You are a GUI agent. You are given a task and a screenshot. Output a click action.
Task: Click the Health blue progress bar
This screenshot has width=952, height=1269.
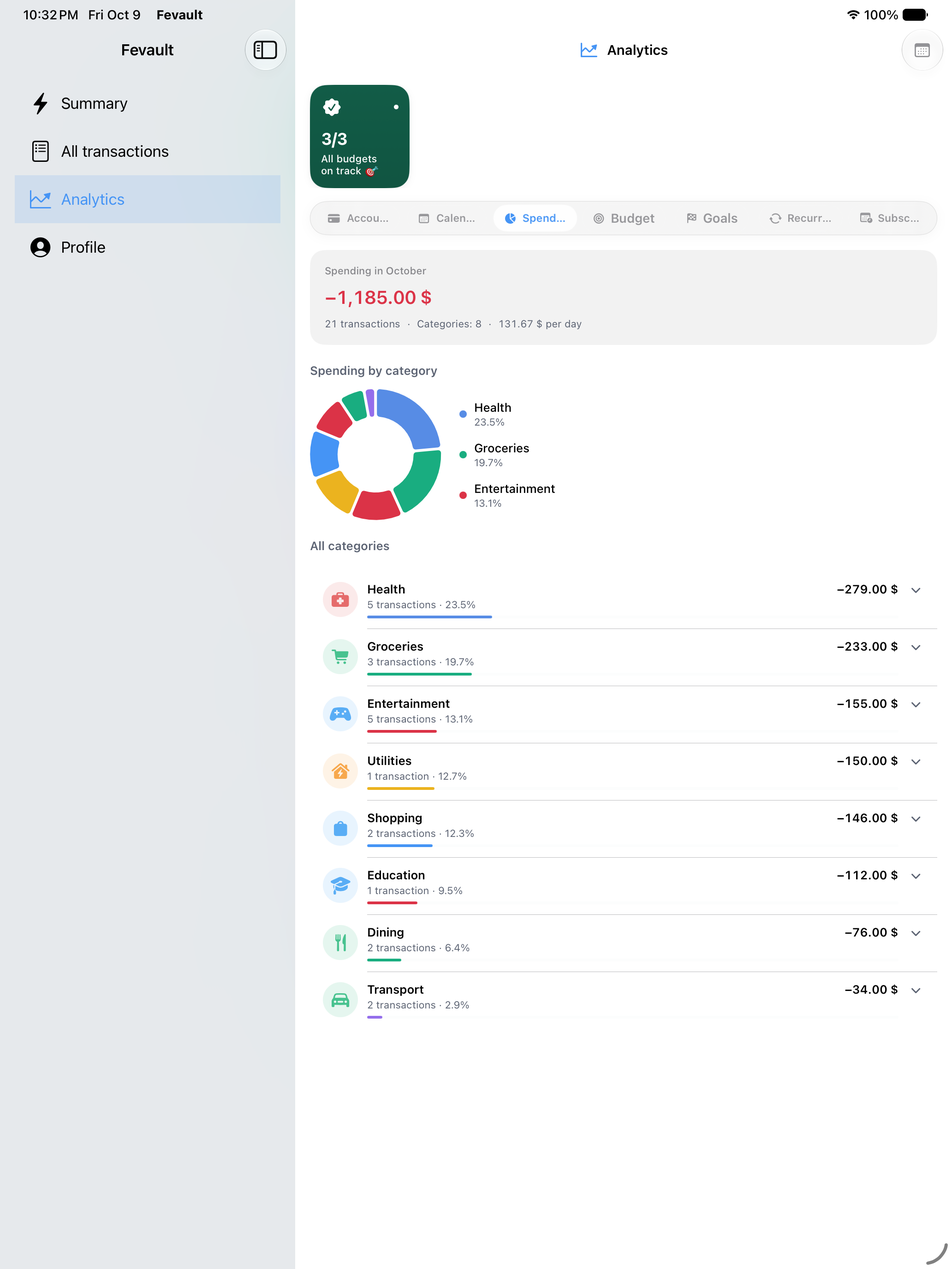coord(429,617)
